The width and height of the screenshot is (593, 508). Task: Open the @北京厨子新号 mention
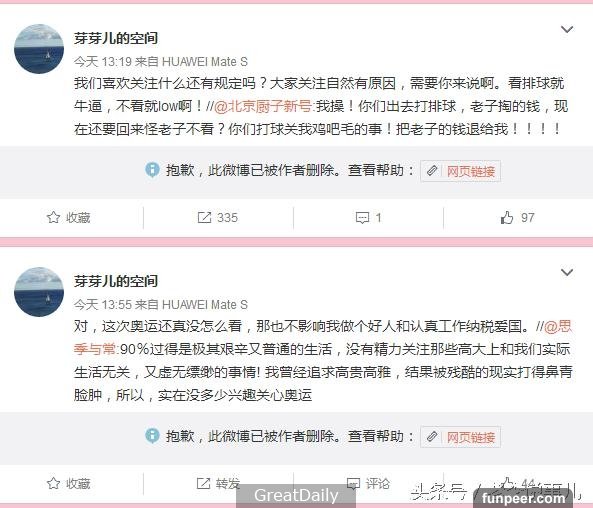click(x=263, y=106)
